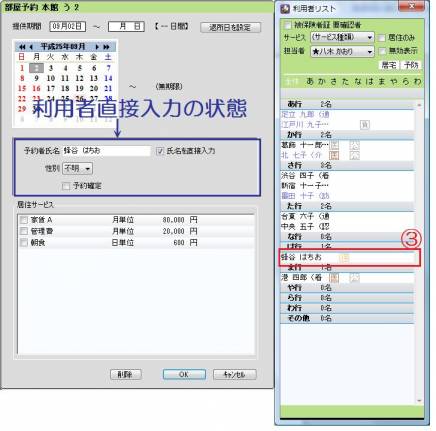Click the や行 group header
This screenshot has height=431, width=436.
tap(347, 288)
